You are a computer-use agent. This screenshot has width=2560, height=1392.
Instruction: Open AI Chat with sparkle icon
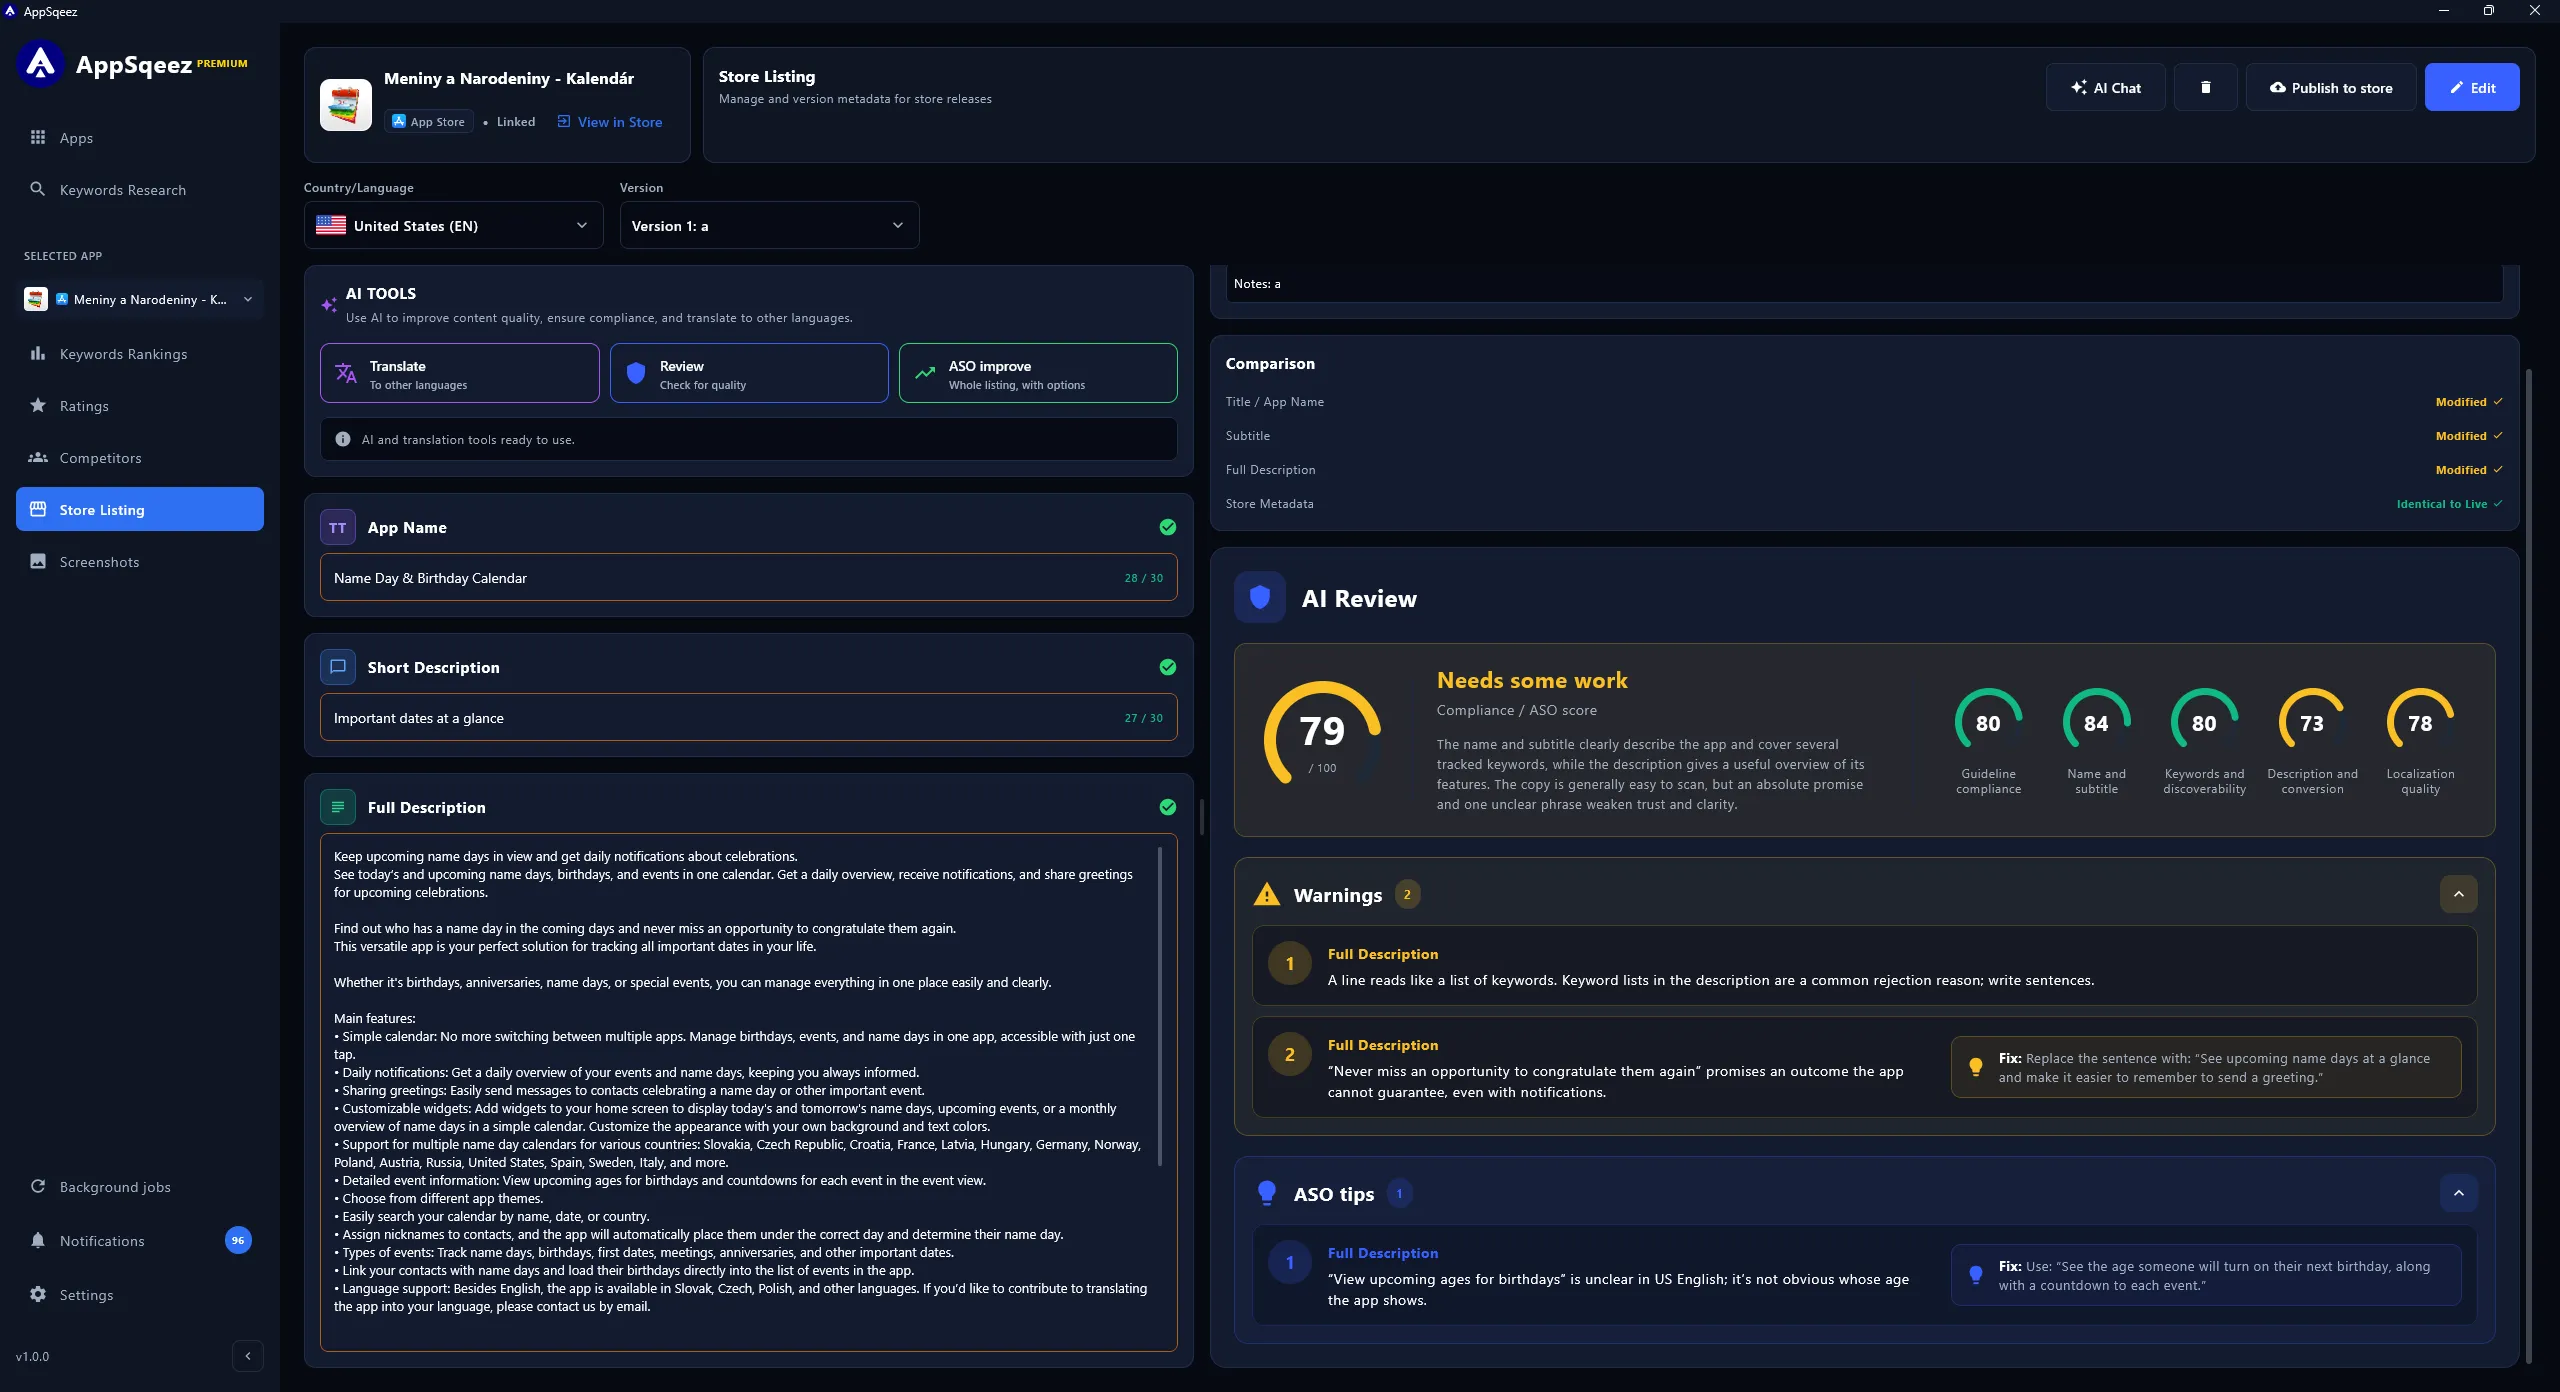tap(2105, 87)
